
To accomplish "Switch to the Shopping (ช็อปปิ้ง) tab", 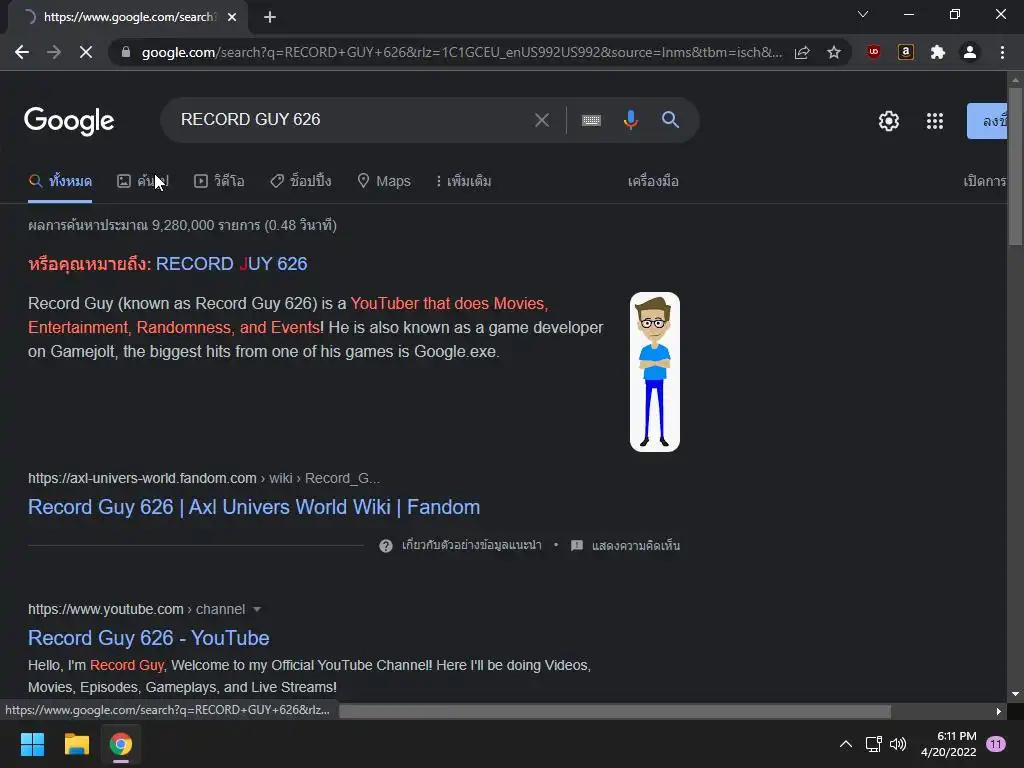I will tap(301, 181).
